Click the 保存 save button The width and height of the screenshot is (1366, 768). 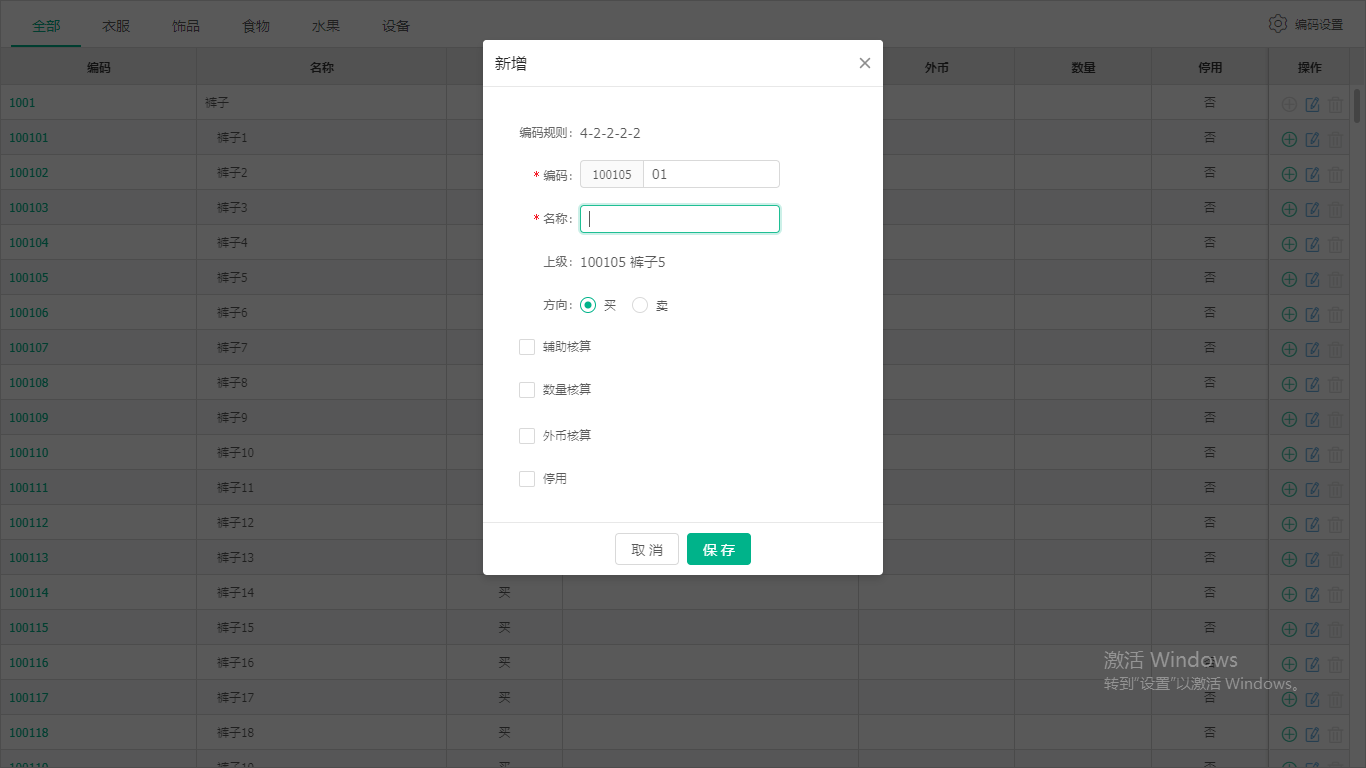click(718, 548)
